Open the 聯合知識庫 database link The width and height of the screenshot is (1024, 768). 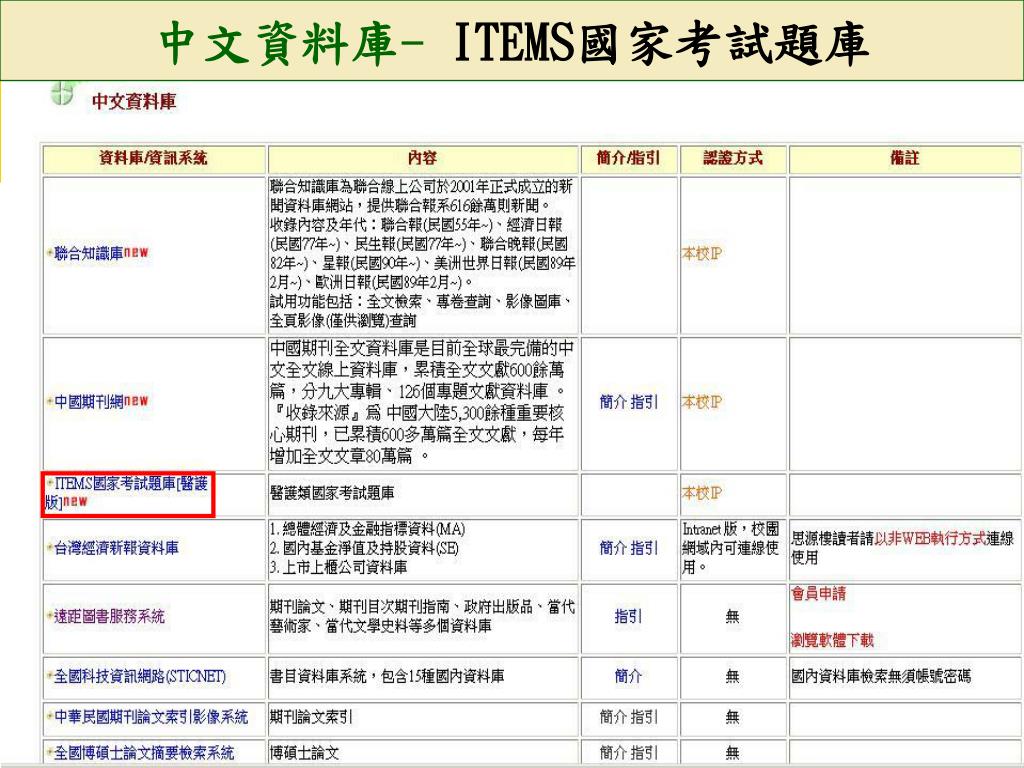point(89,253)
